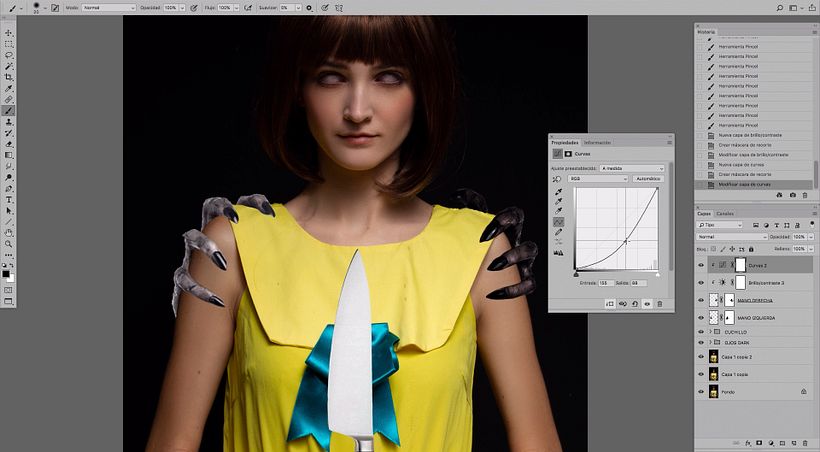The height and width of the screenshot is (452, 820).
Task: Open the layer filter Tipo dropdown
Action: click(720, 225)
